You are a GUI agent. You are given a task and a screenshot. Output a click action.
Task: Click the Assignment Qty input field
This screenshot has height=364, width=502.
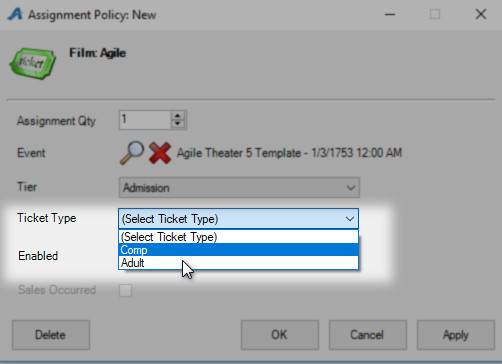[x=145, y=120]
